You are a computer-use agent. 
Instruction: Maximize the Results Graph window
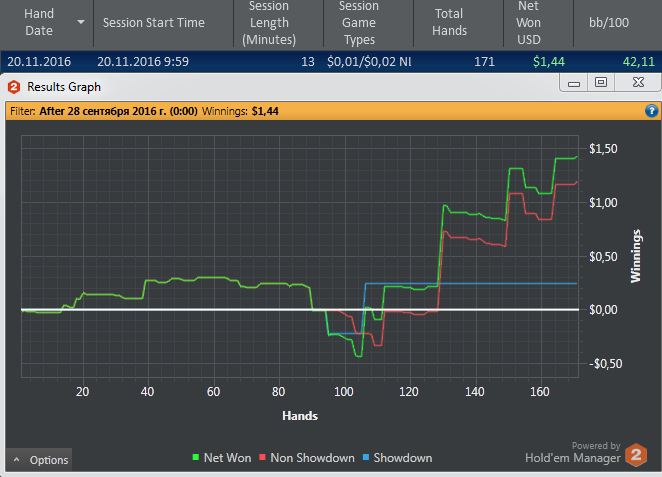[x=601, y=82]
